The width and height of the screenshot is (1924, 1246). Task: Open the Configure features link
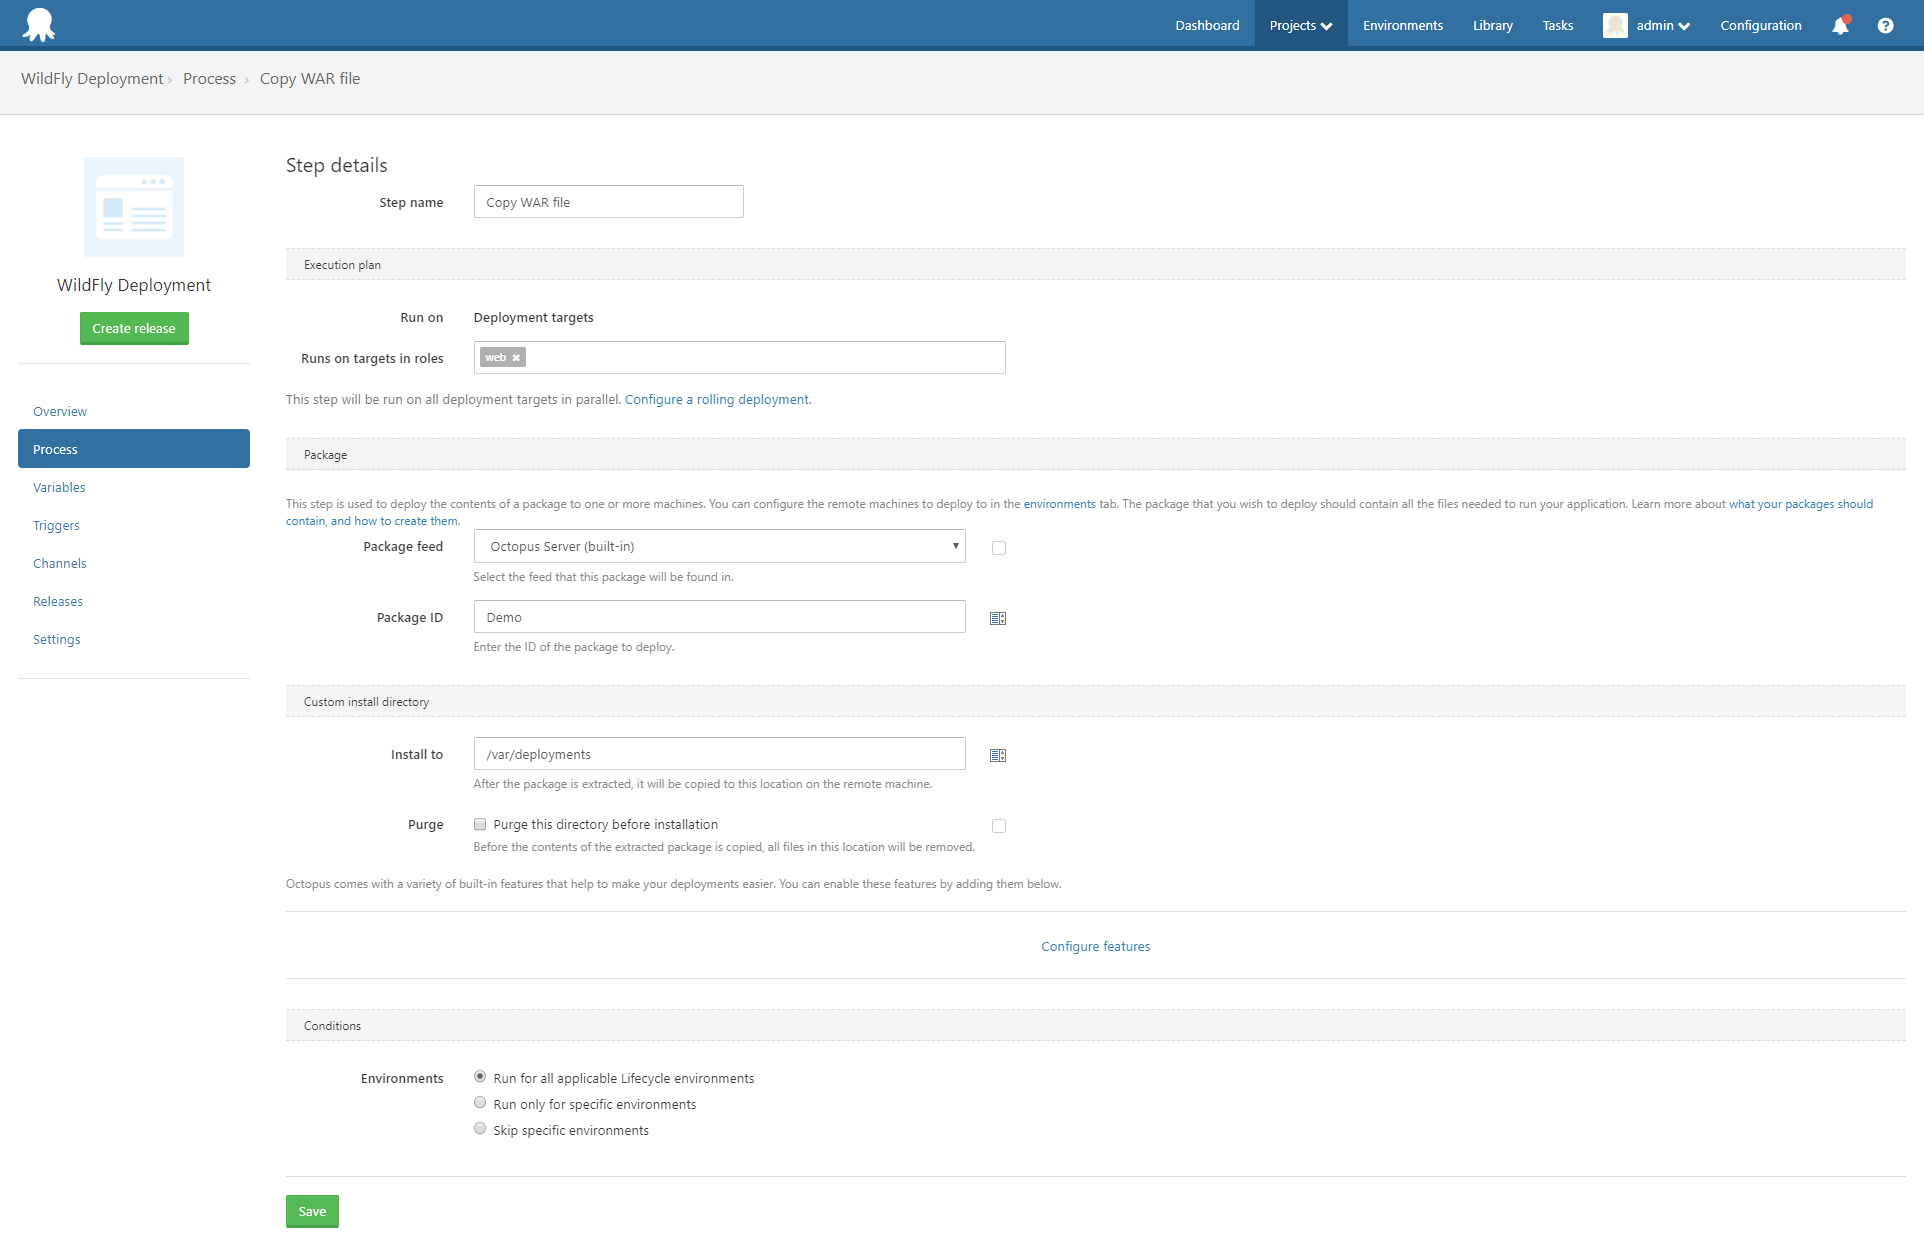coord(1095,946)
